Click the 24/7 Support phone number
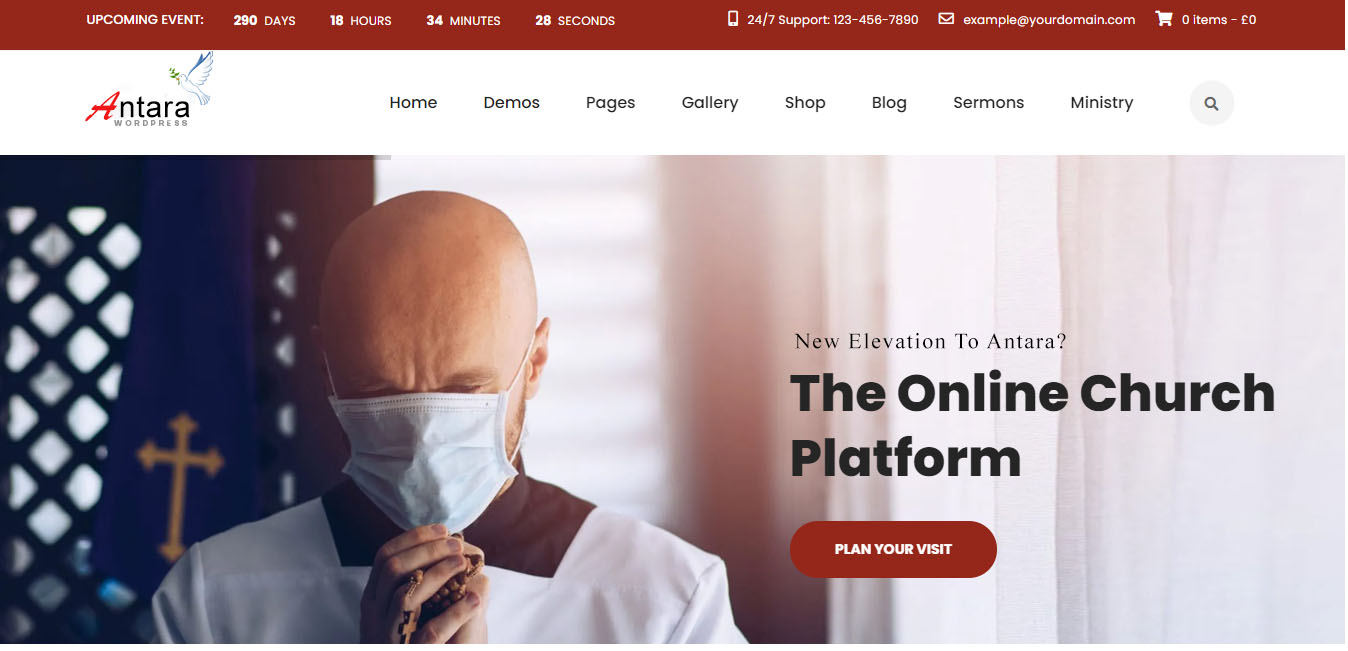This screenshot has height=651, width=1348. pos(833,19)
